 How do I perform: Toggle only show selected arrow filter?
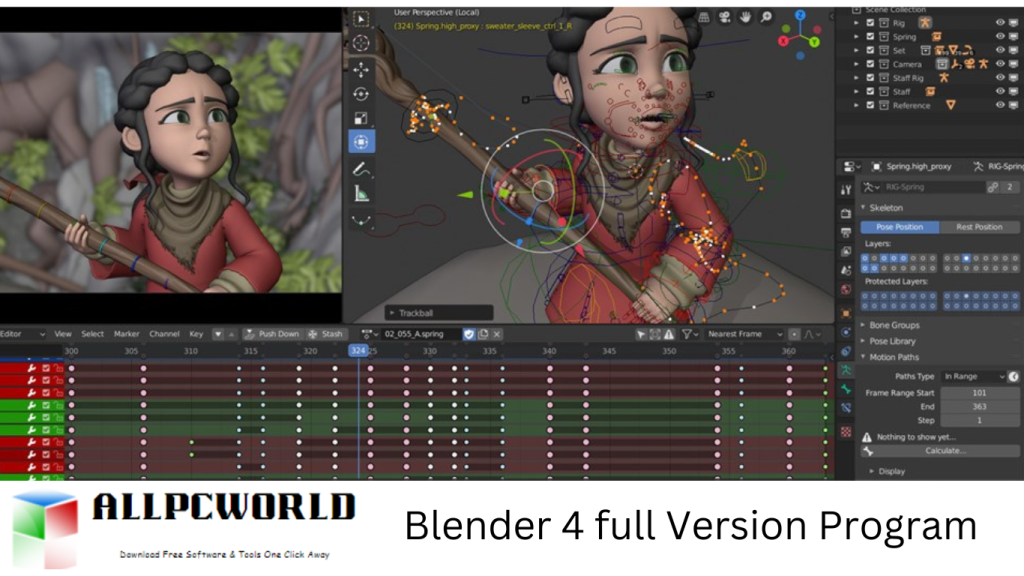click(x=641, y=334)
